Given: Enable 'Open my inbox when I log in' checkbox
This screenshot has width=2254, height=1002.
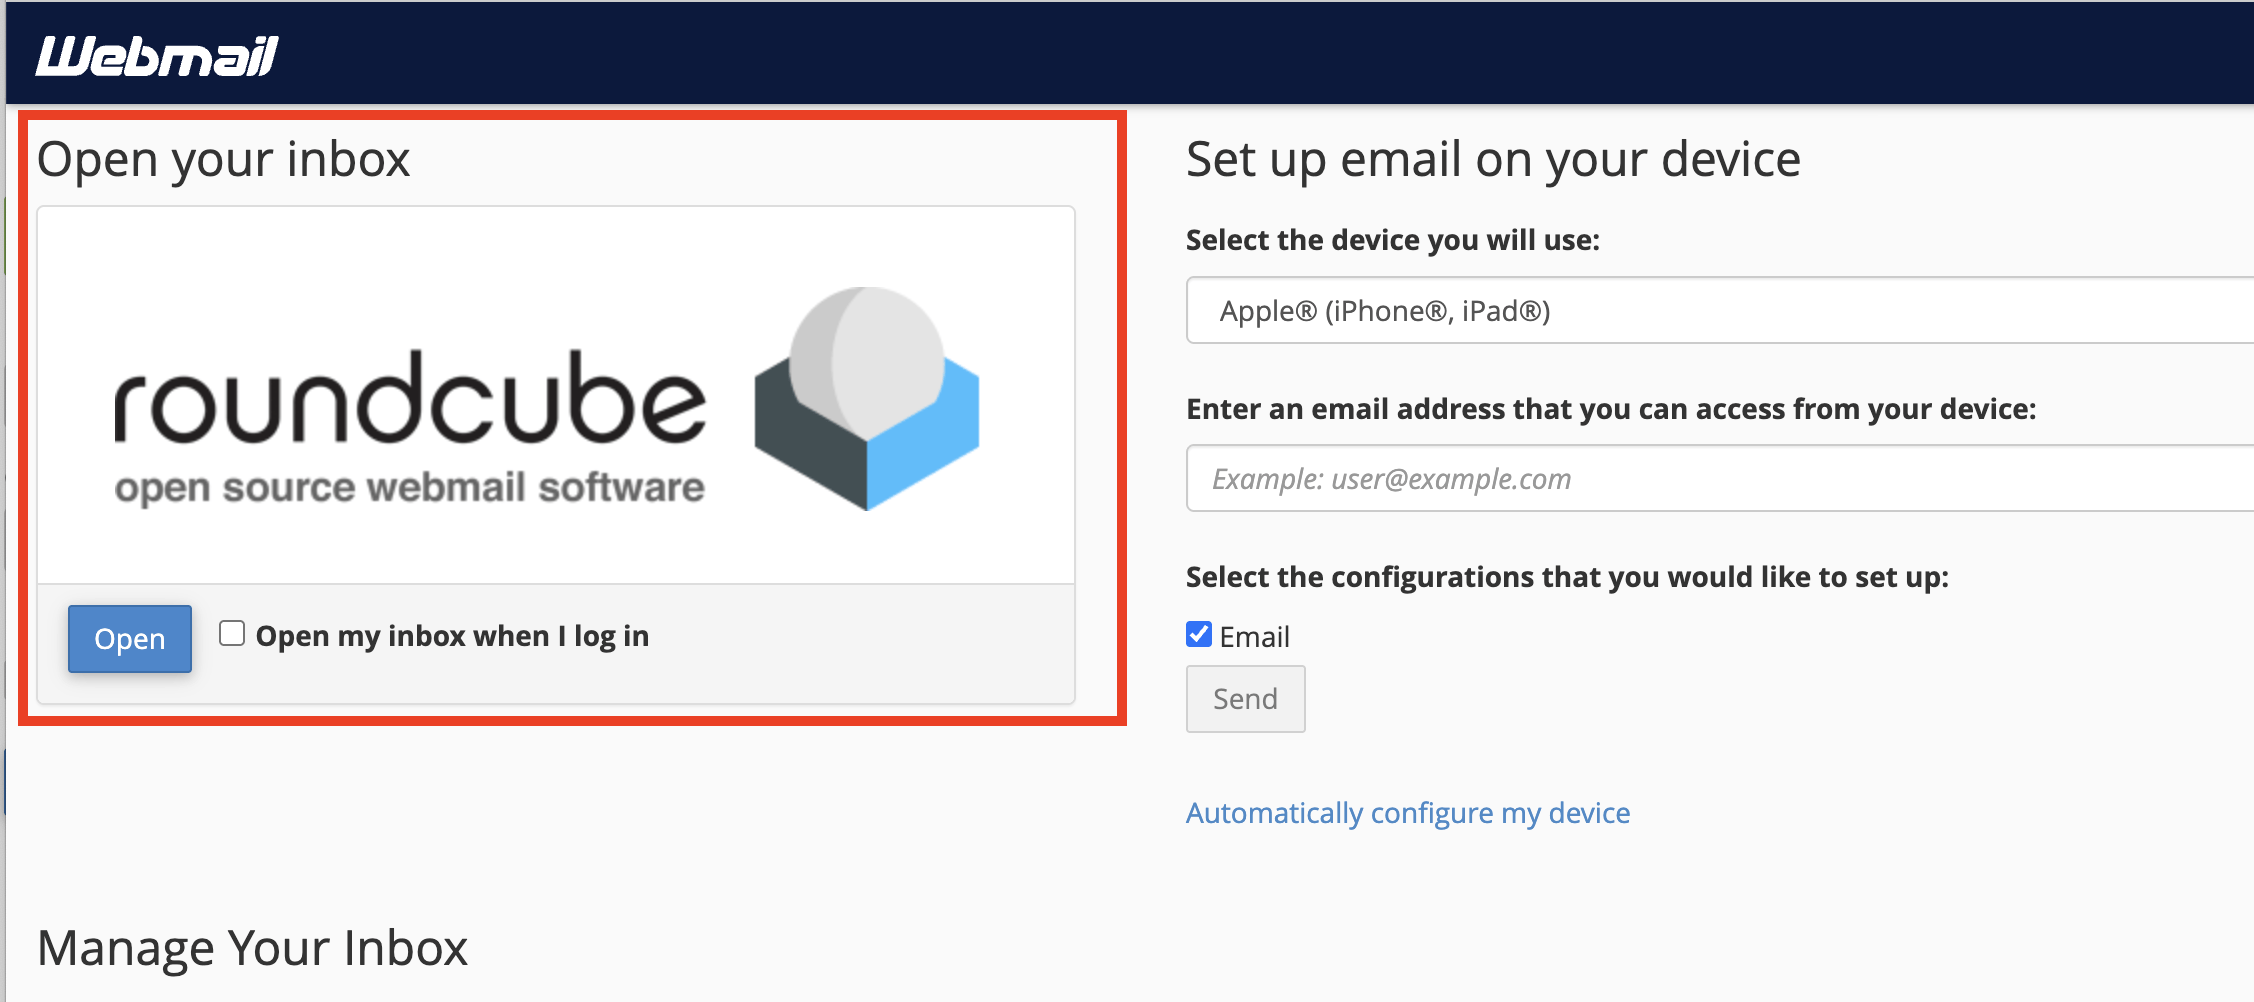Looking at the screenshot, I should pyautogui.click(x=232, y=634).
